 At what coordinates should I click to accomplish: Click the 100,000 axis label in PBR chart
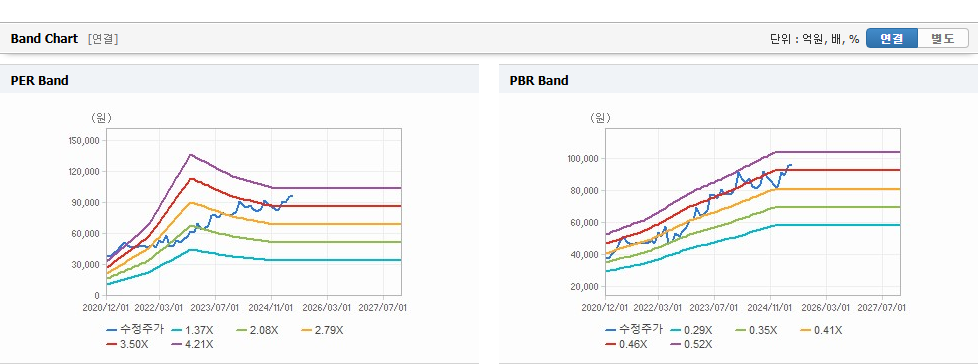coord(583,159)
